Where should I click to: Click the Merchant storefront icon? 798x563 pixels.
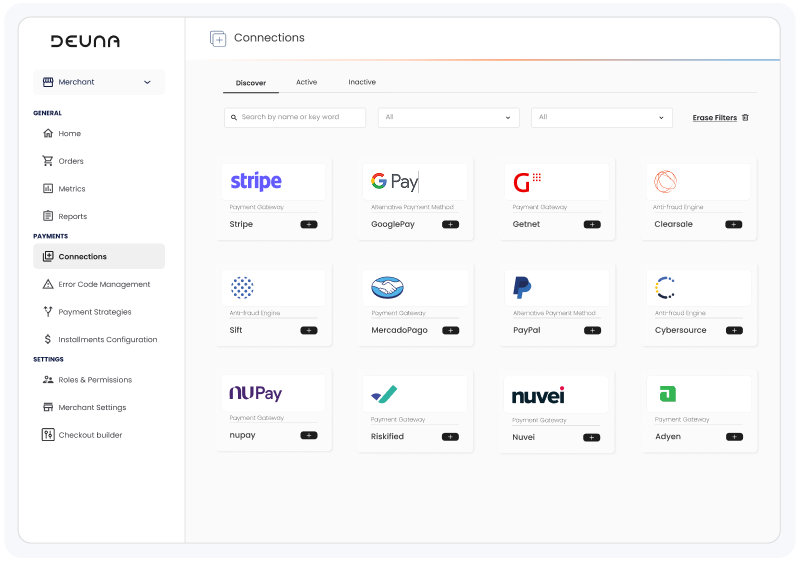(48, 82)
